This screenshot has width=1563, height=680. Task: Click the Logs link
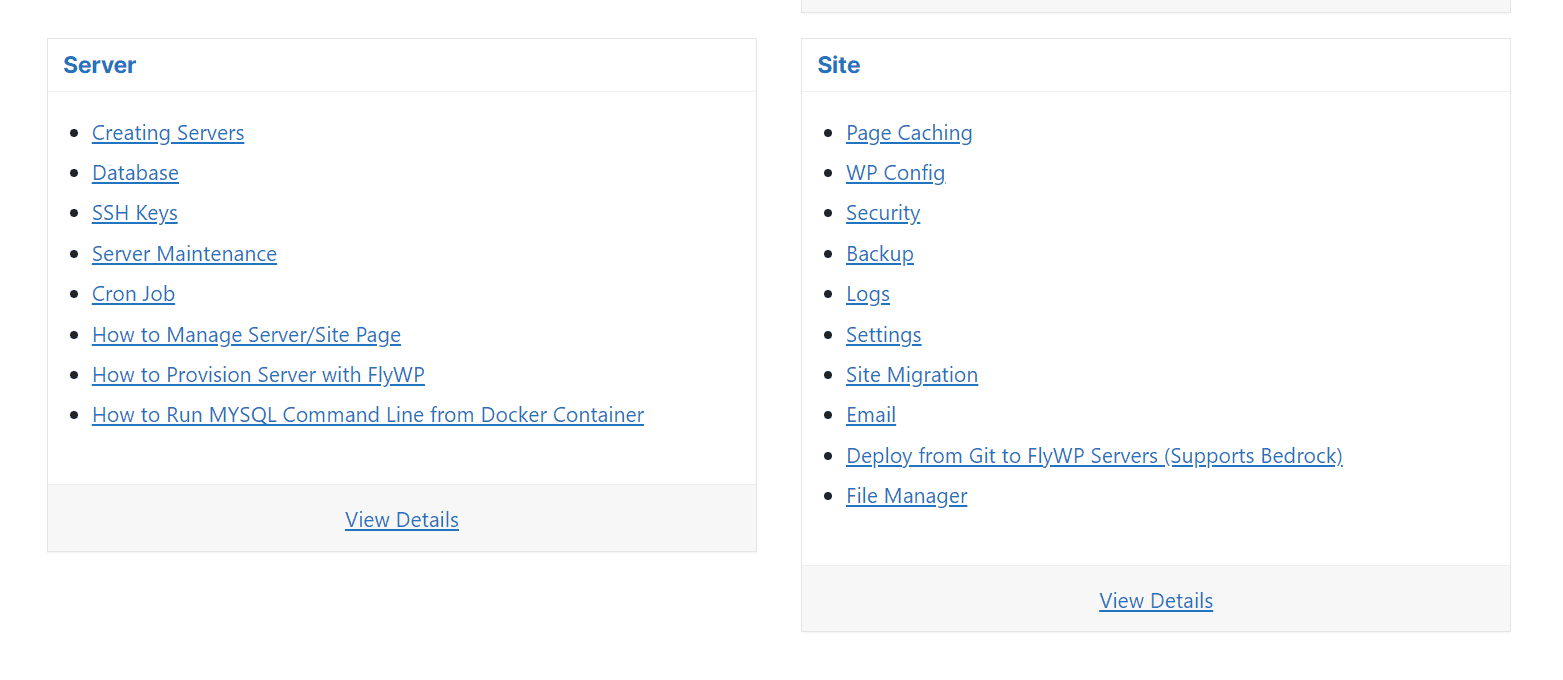(868, 294)
